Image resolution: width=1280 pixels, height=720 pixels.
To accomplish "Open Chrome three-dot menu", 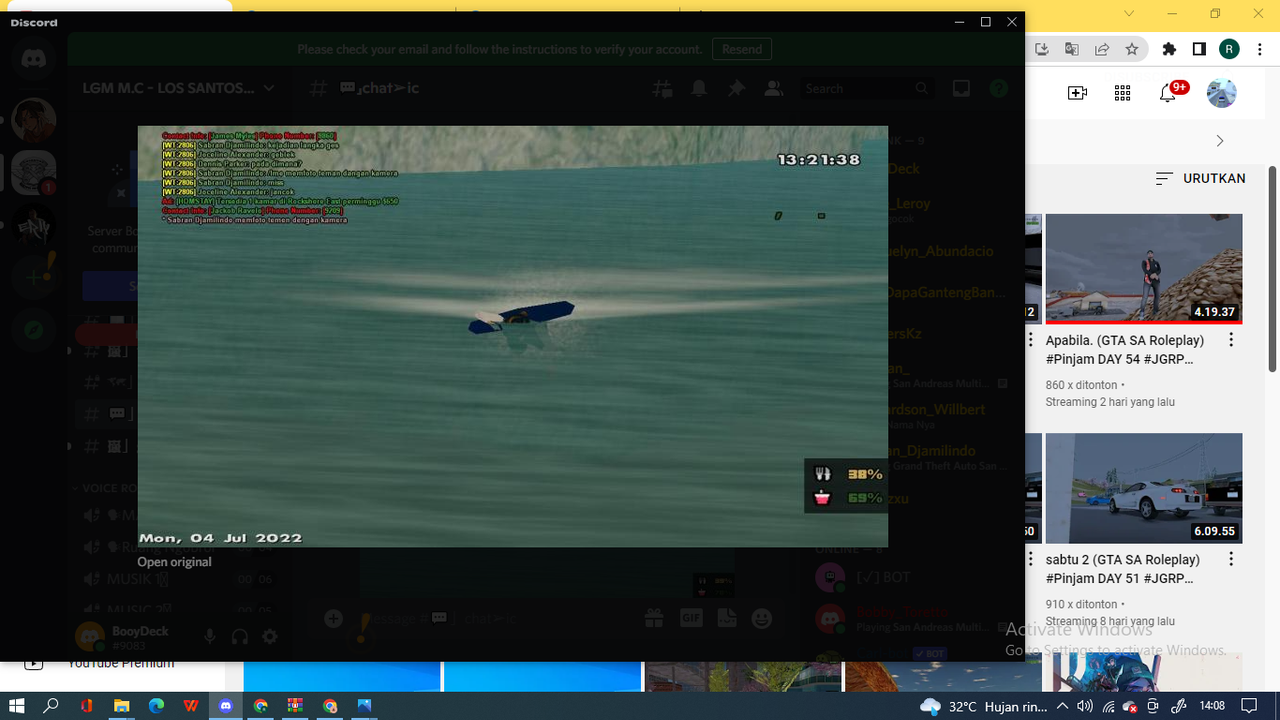I will 1259,49.
